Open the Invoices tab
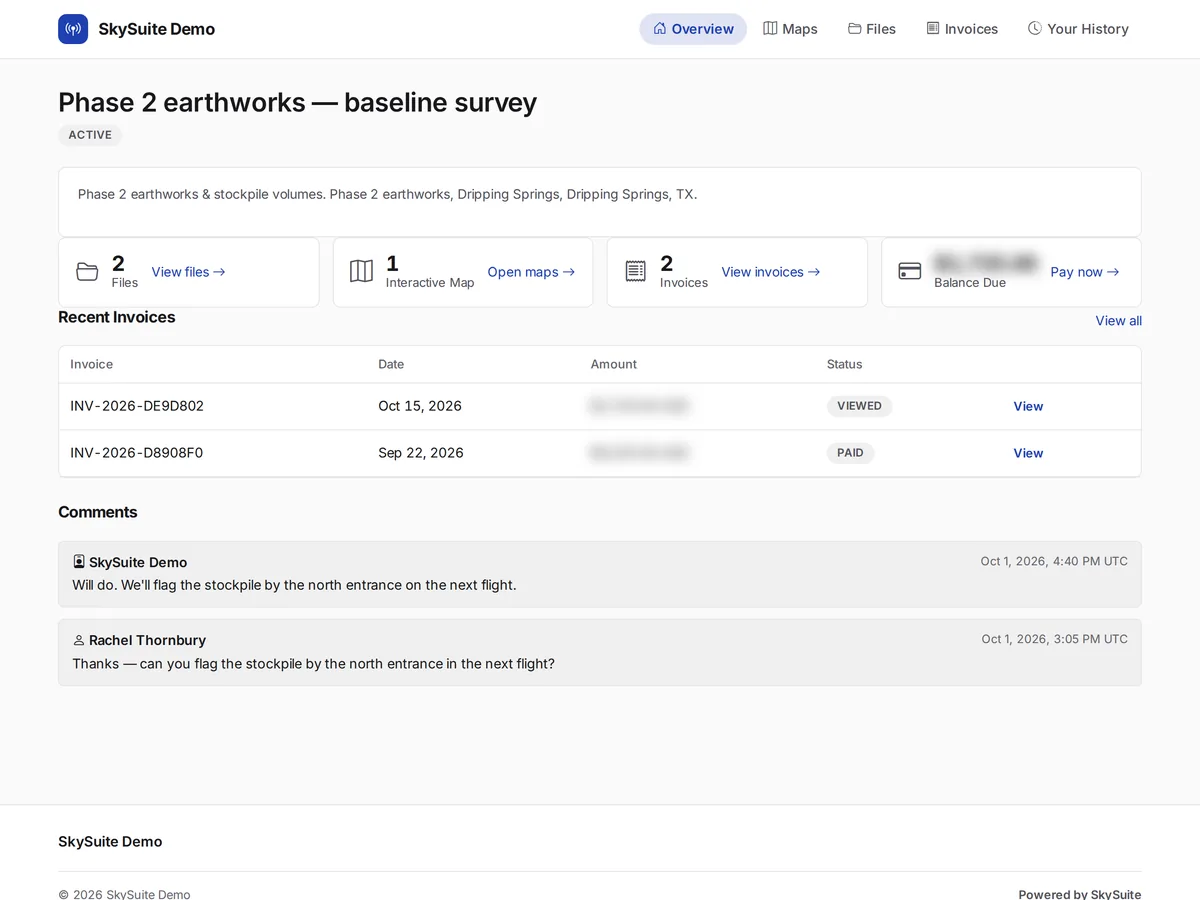The width and height of the screenshot is (1200, 900). pyautogui.click(x=962, y=29)
